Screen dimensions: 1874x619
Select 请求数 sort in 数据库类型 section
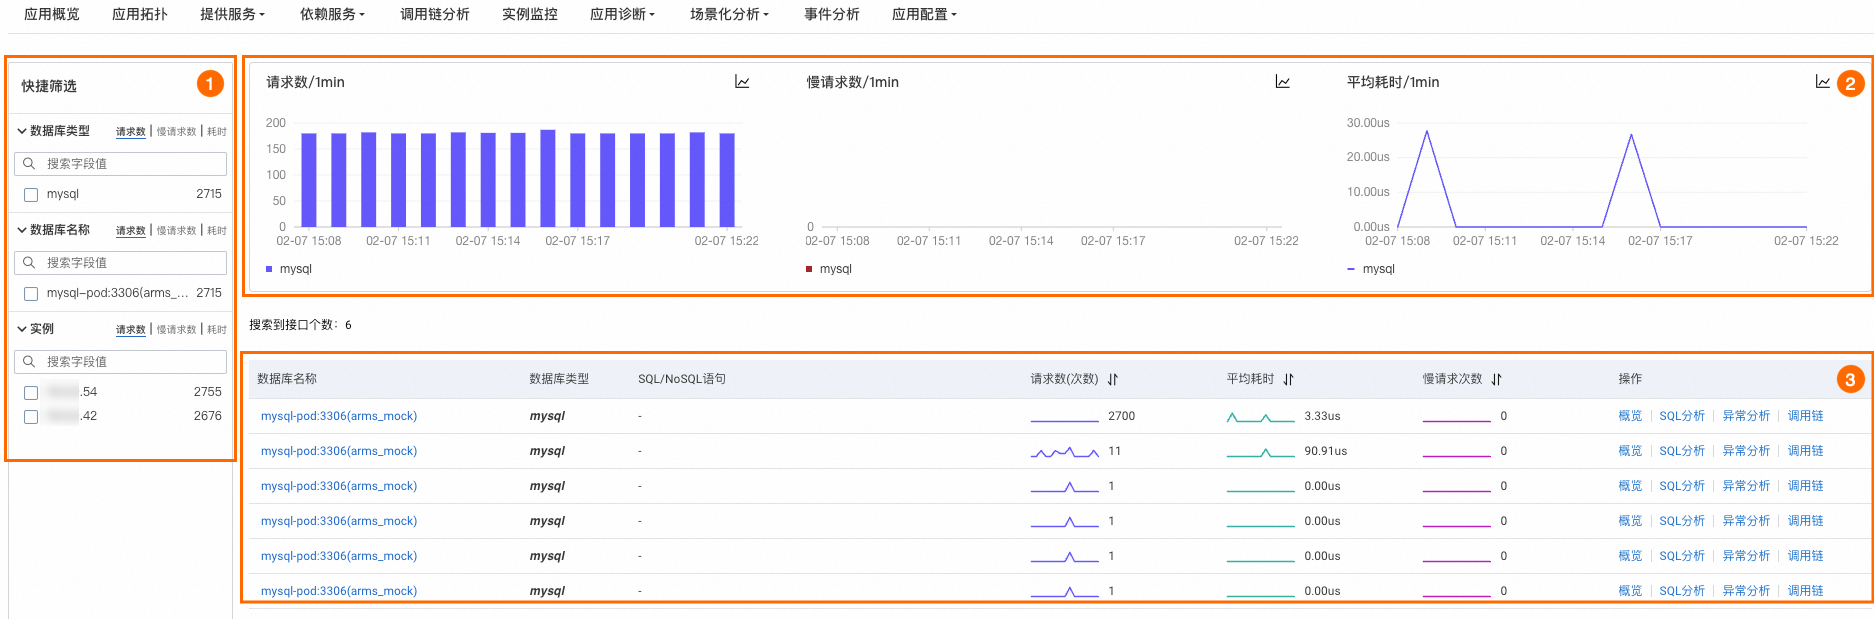coord(131,132)
